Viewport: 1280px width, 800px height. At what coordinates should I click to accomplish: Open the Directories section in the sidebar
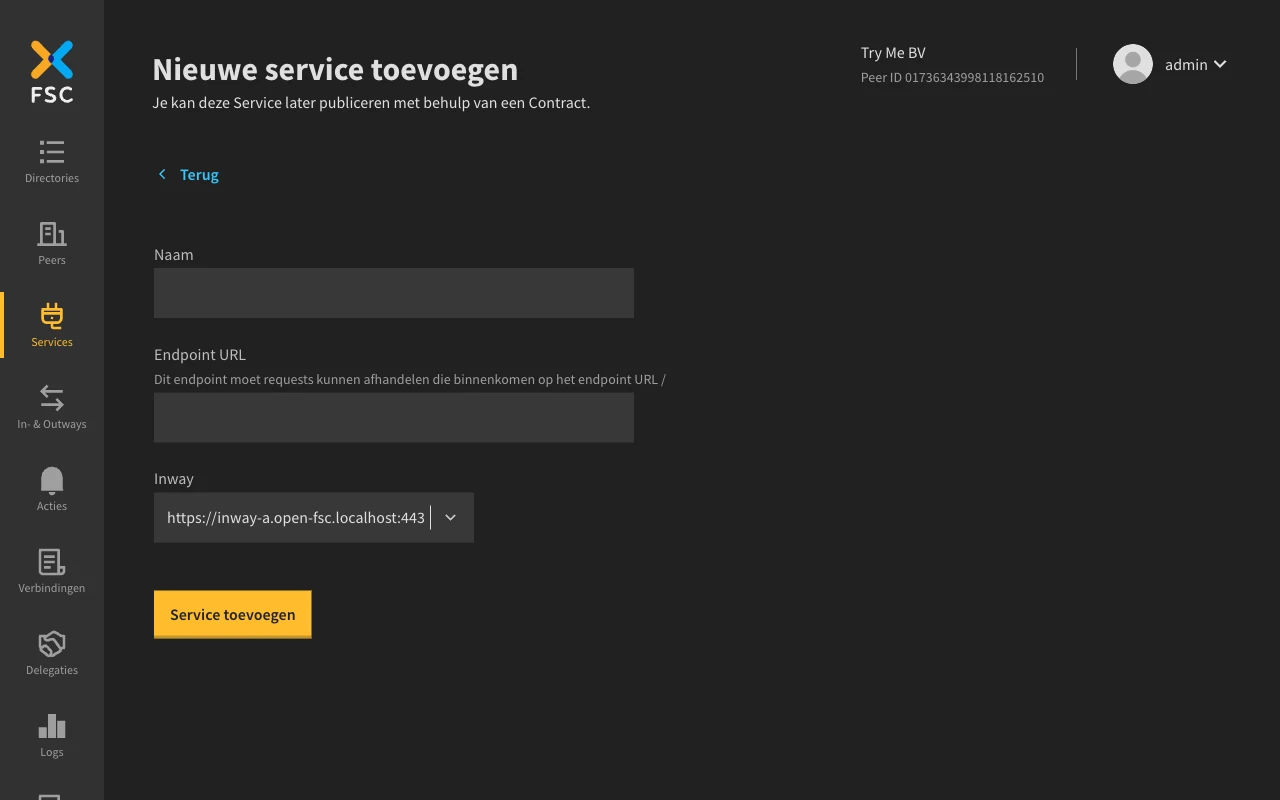[x=51, y=160]
